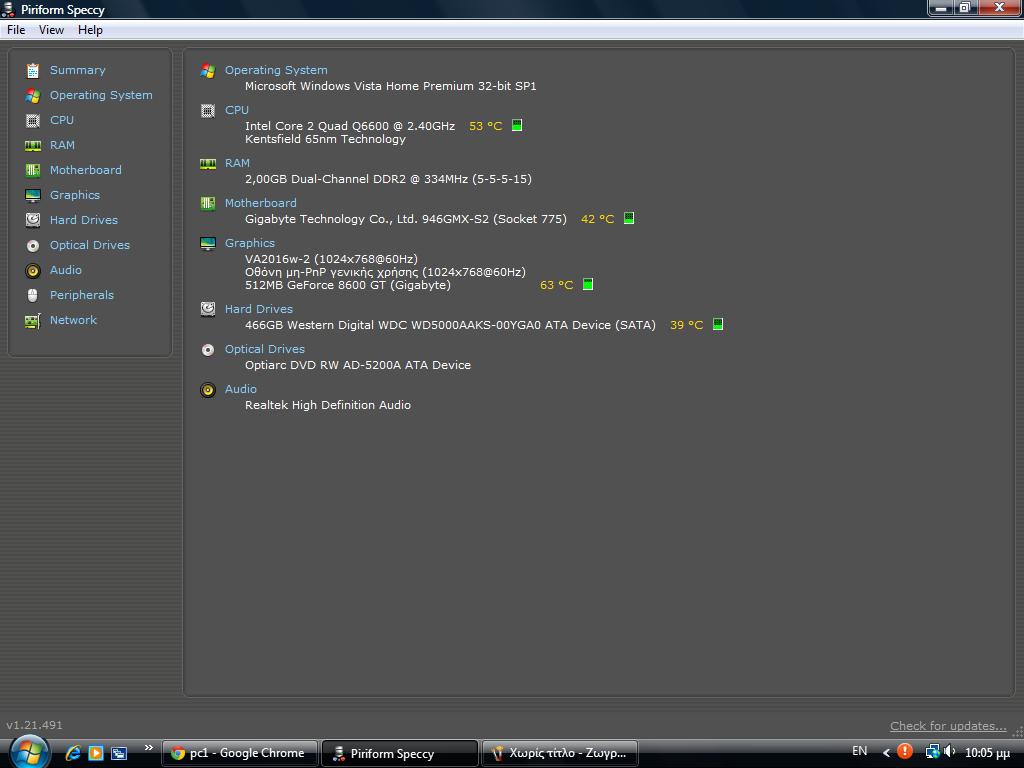Viewport: 1024px width, 768px height.
Task: Click the Windows flag icon beside Operating System heading
Action: [208, 71]
